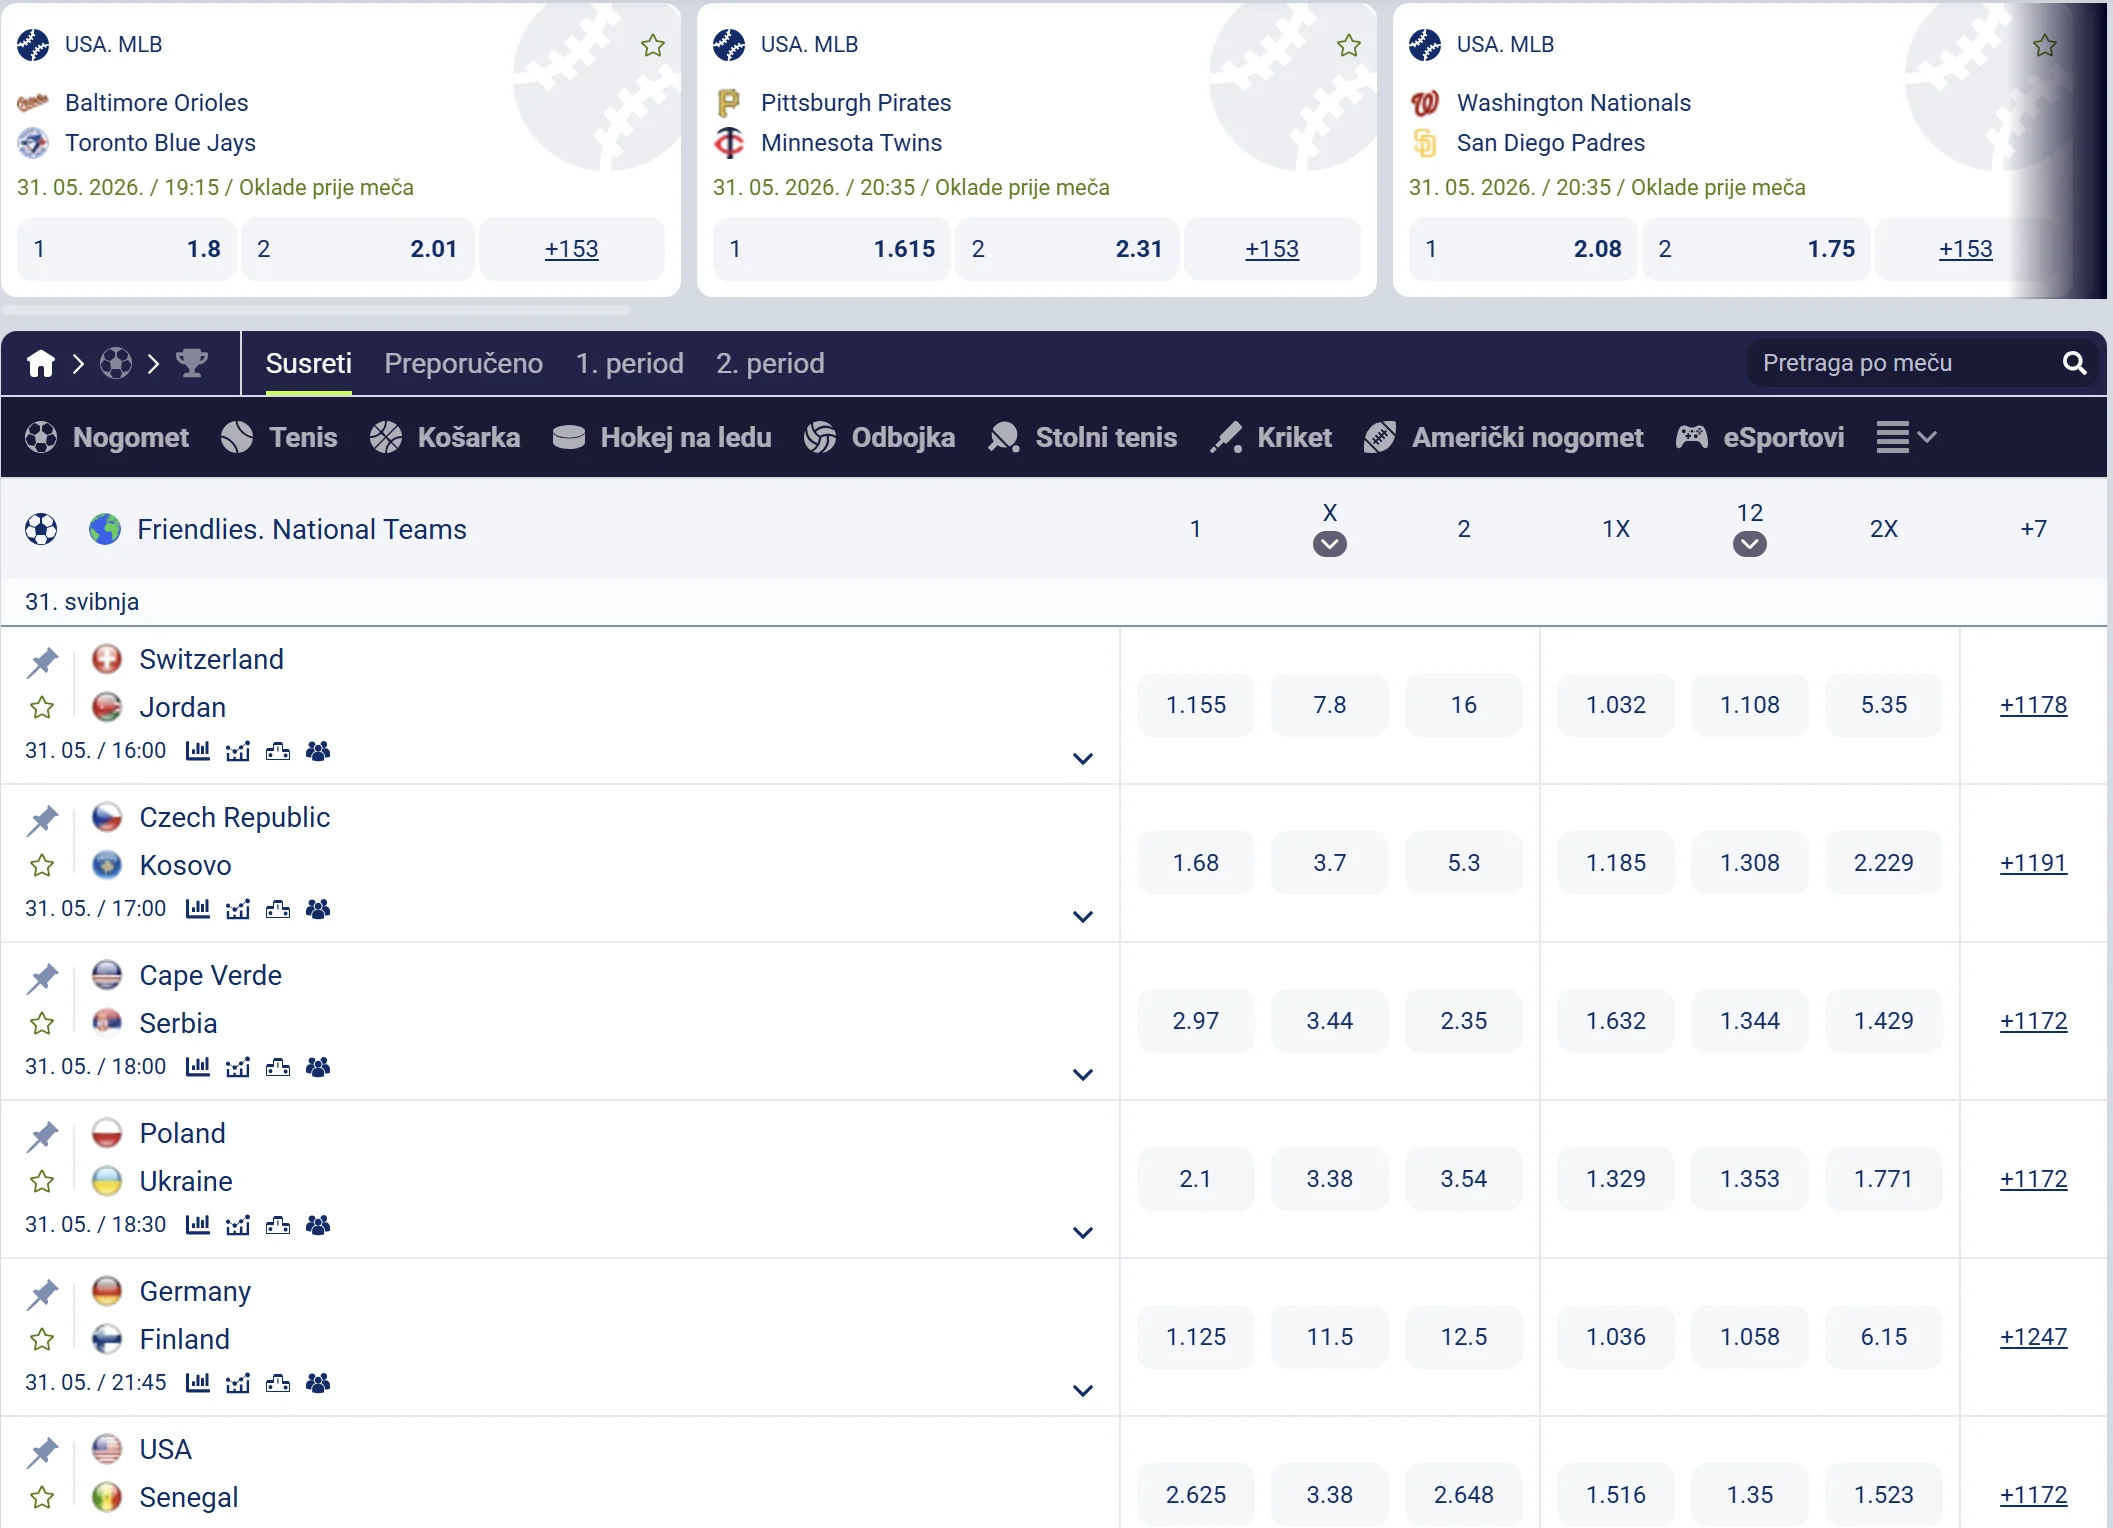Expand the Czech Republic vs Kosovo match row
Viewport: 2113px width, 1528px height.
click(1082, 917)
